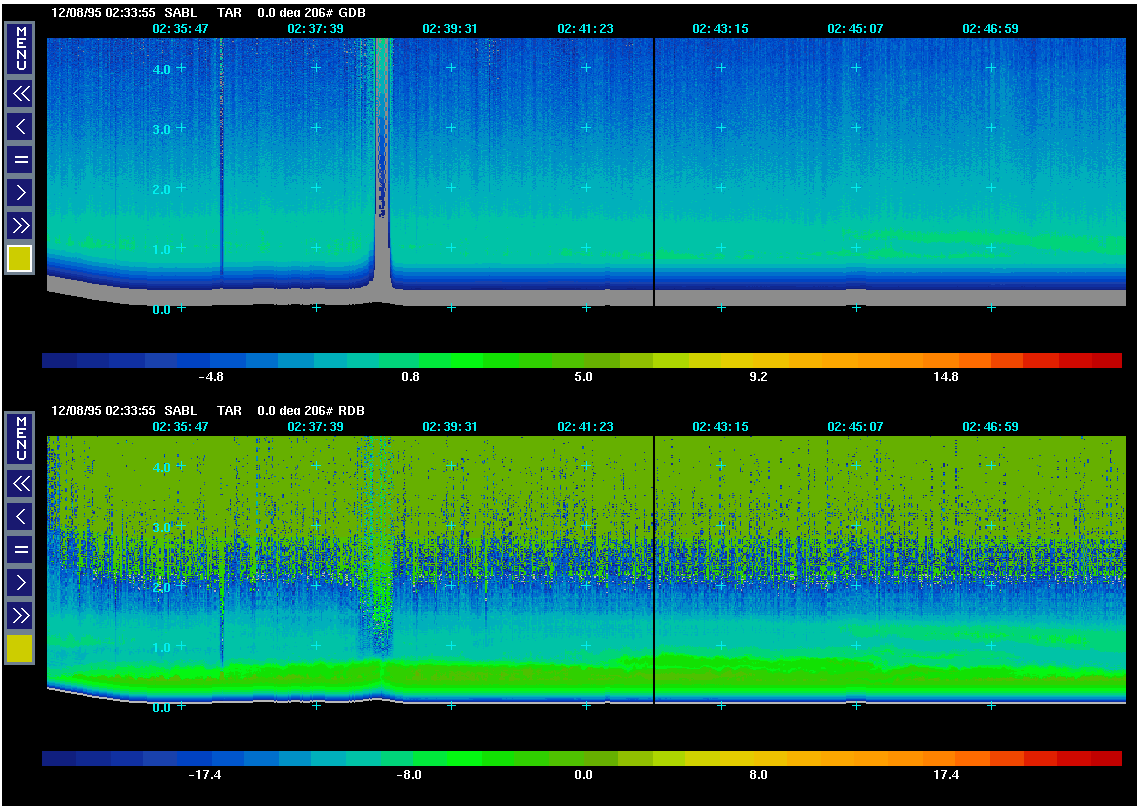Click the yellow square in top GDB panel
The image size is (1141, 810).
pos(20,259)
